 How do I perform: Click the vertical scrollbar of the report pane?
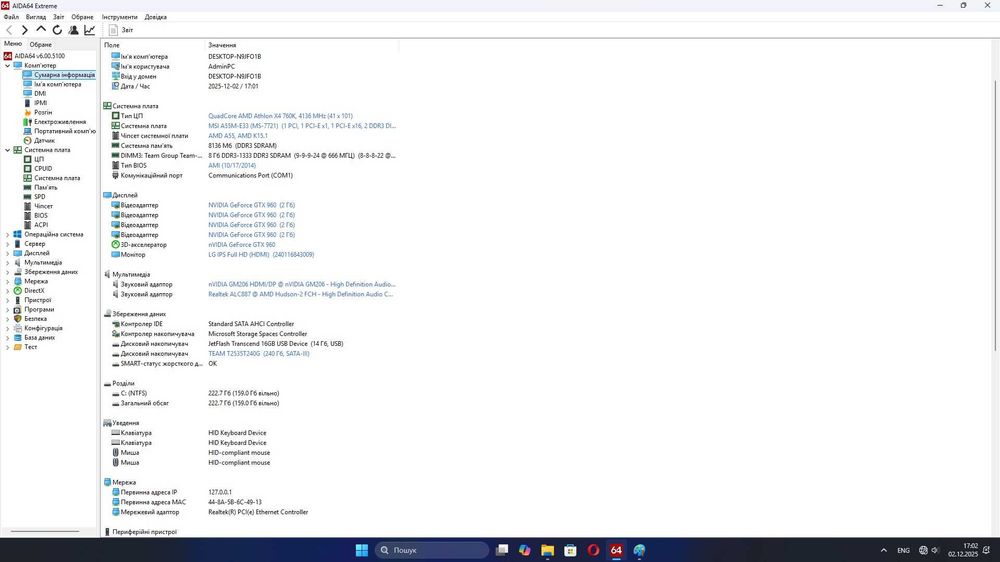(x=996, y=217)
